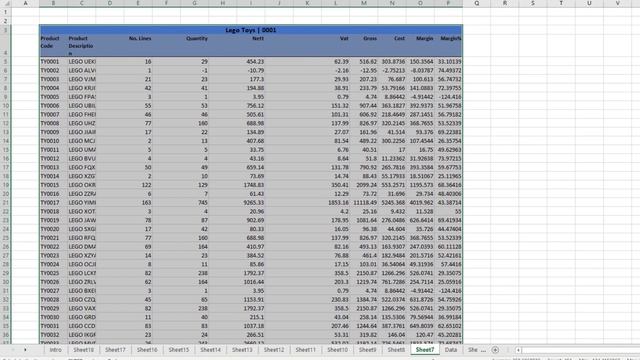Click the 'Nett' header cell

[251, 45]
